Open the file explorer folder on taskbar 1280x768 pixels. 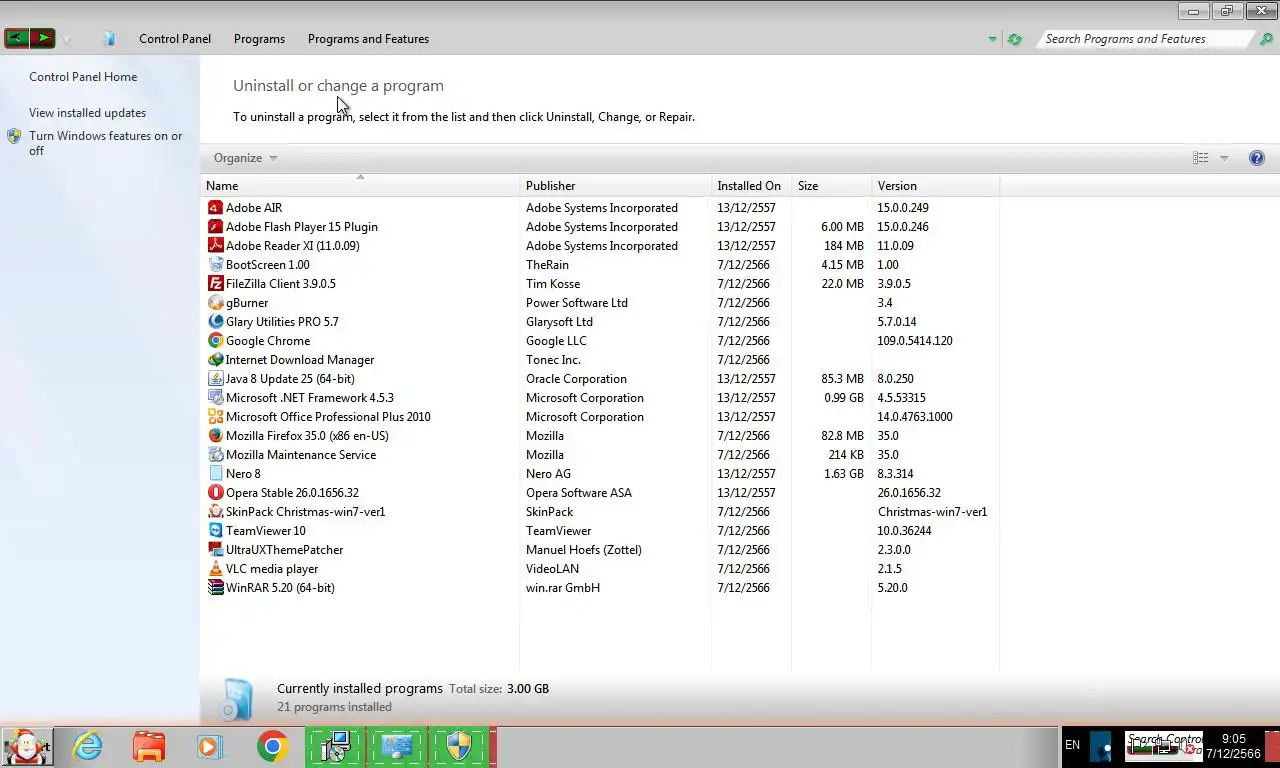[x=149, y=747]
